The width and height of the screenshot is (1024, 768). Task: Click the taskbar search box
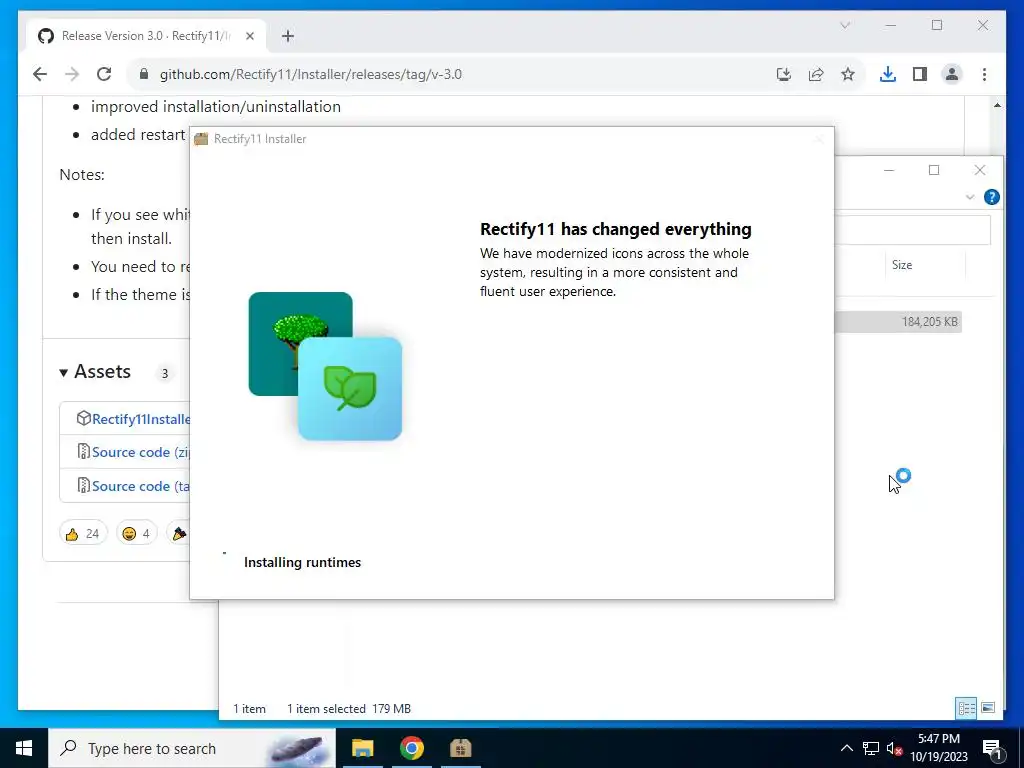click(192, 748)
